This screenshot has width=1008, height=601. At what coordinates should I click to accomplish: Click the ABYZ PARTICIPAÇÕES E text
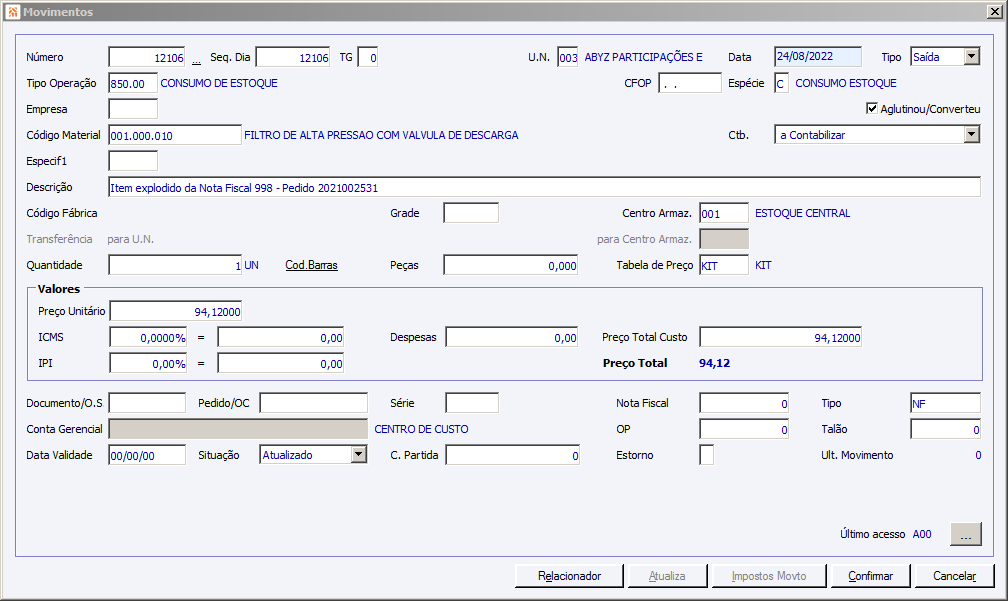point(644,57)
